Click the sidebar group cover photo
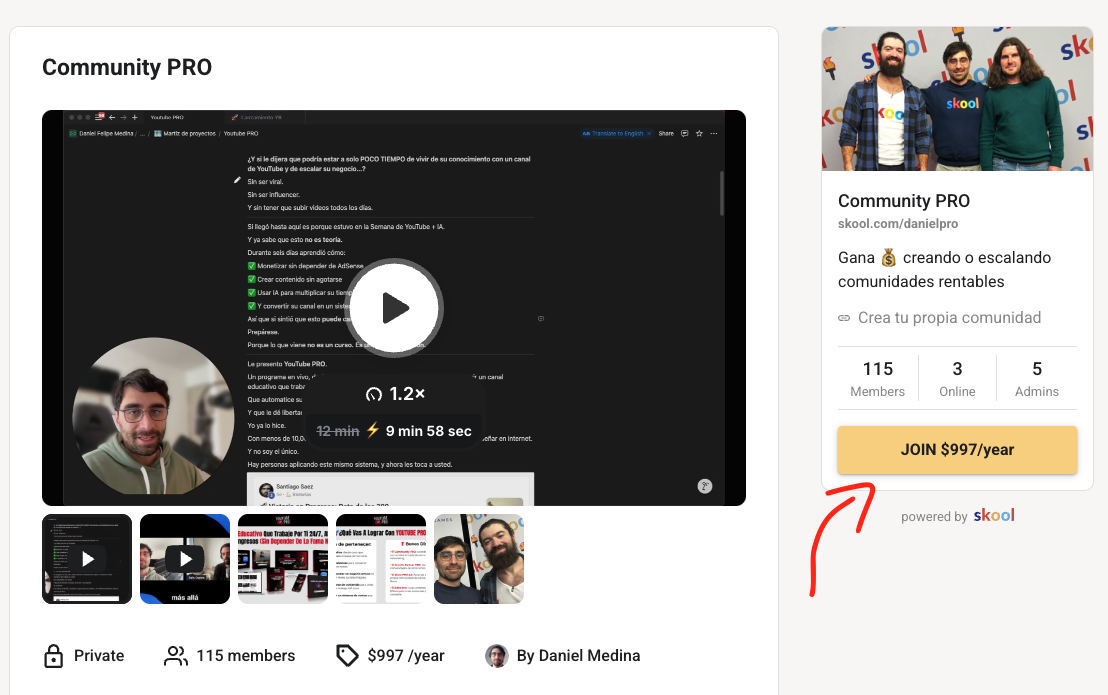Screen dimensions: 1108x695 957,99
